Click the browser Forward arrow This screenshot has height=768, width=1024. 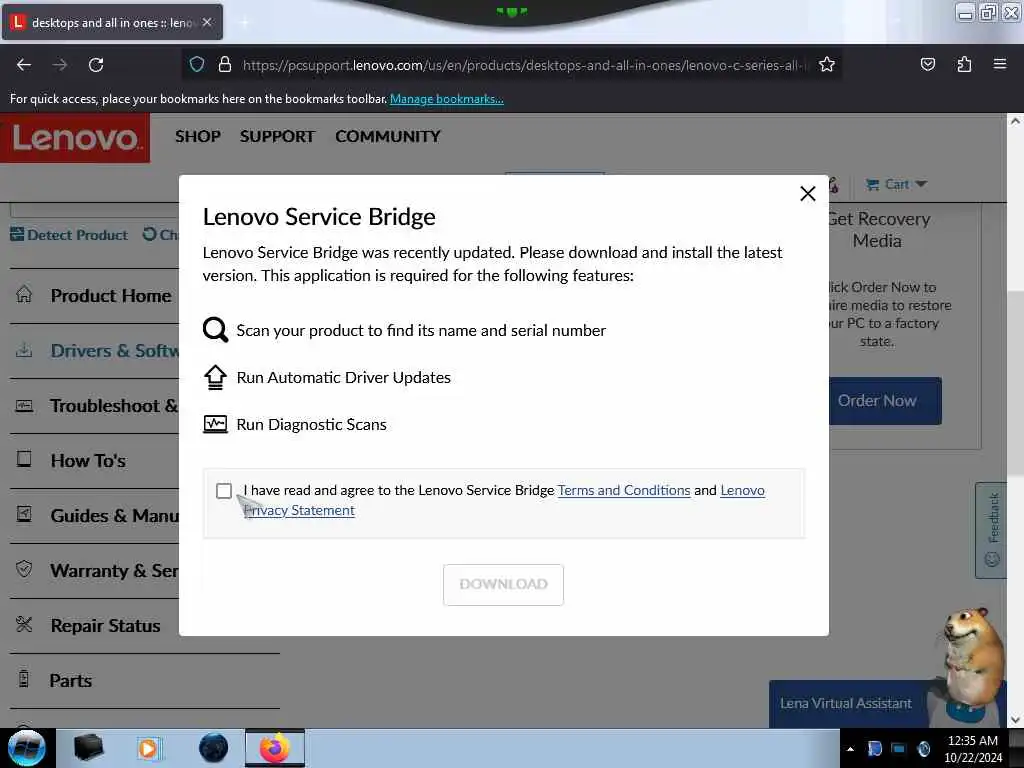click(59, 65)
